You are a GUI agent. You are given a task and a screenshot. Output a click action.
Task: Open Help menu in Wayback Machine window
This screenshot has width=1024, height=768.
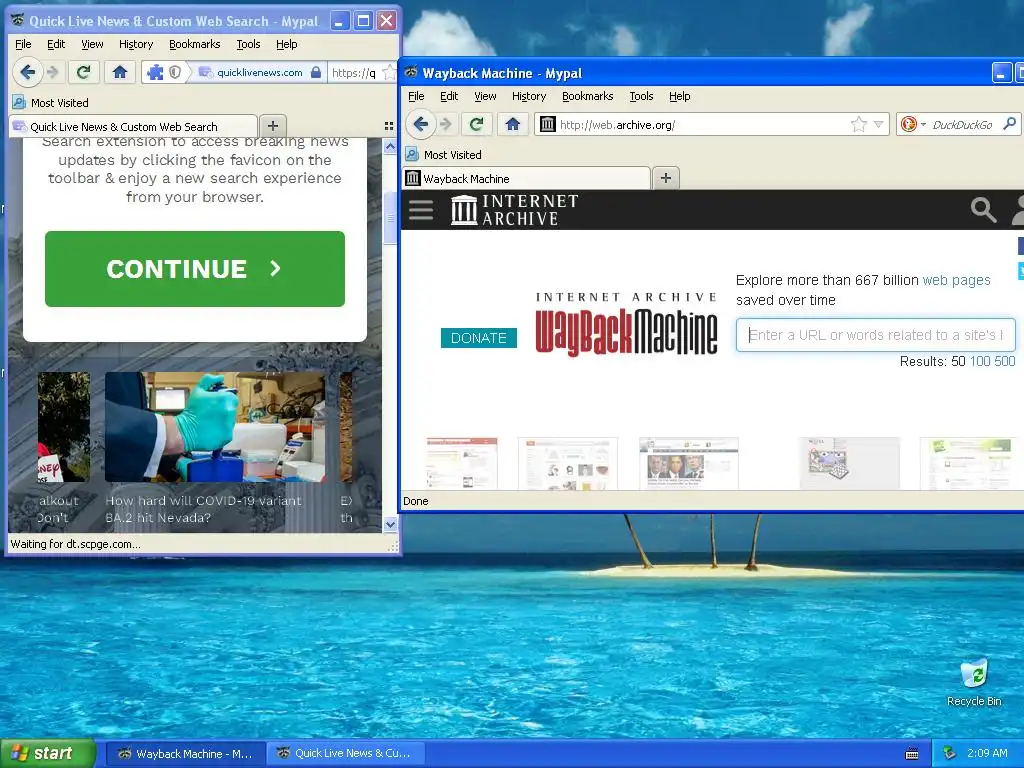(x=679, y=96)
